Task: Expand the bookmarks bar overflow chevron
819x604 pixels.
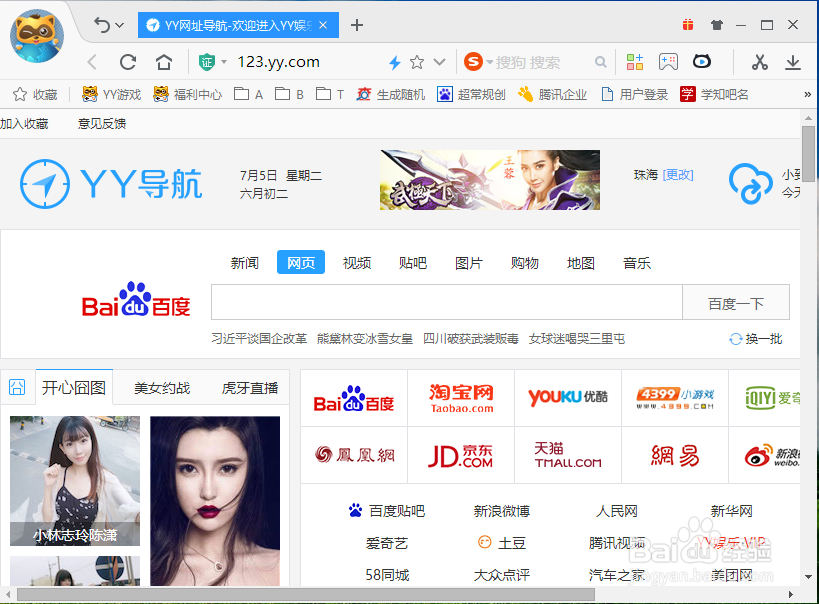Action: pos(808,93)
